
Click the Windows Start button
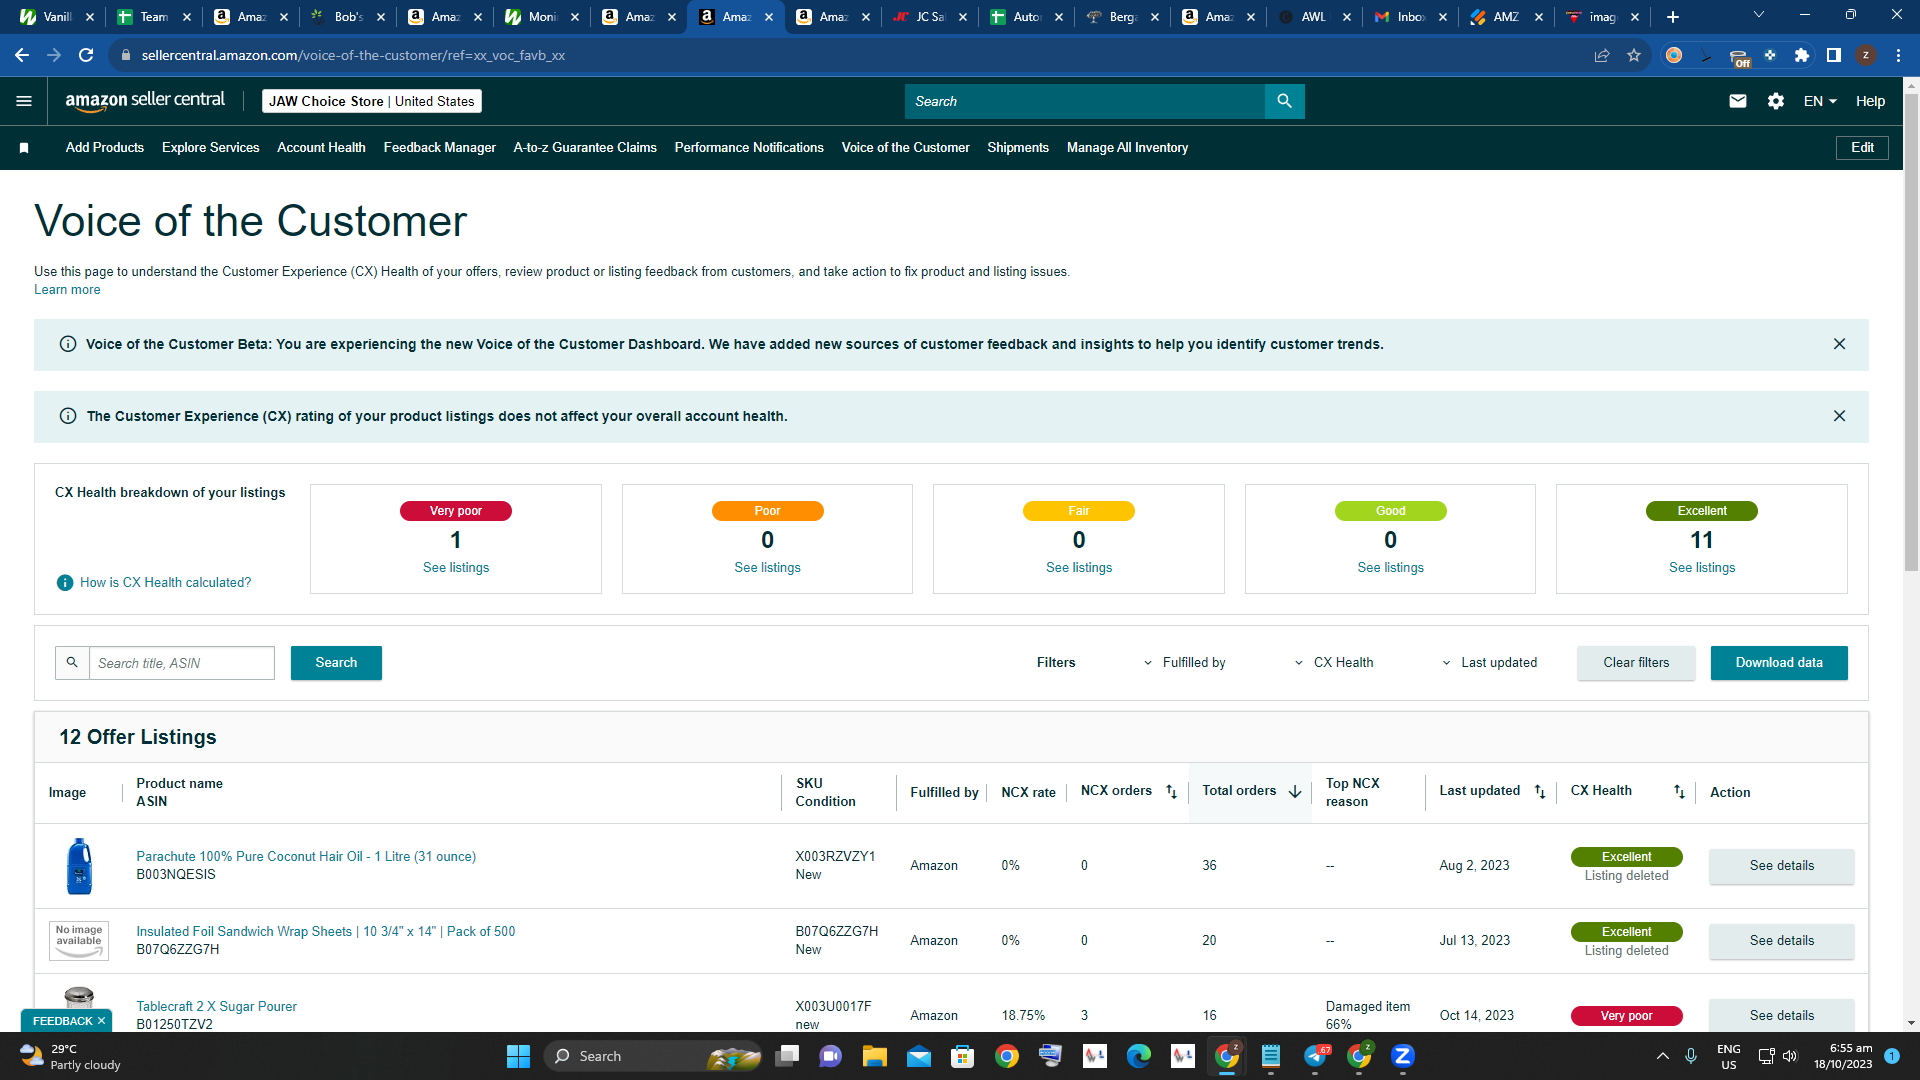(518, 1056)
